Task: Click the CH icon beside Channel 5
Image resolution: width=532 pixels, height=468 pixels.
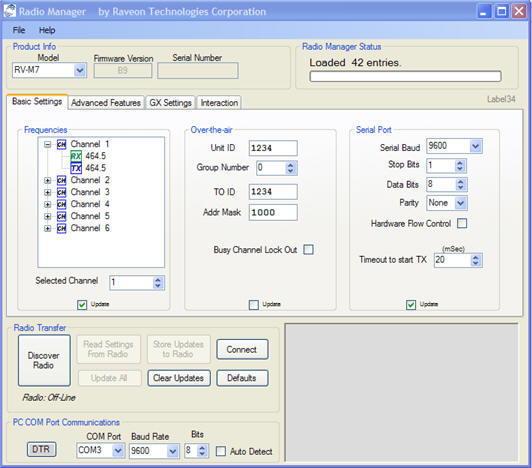Action: point(61,216)
